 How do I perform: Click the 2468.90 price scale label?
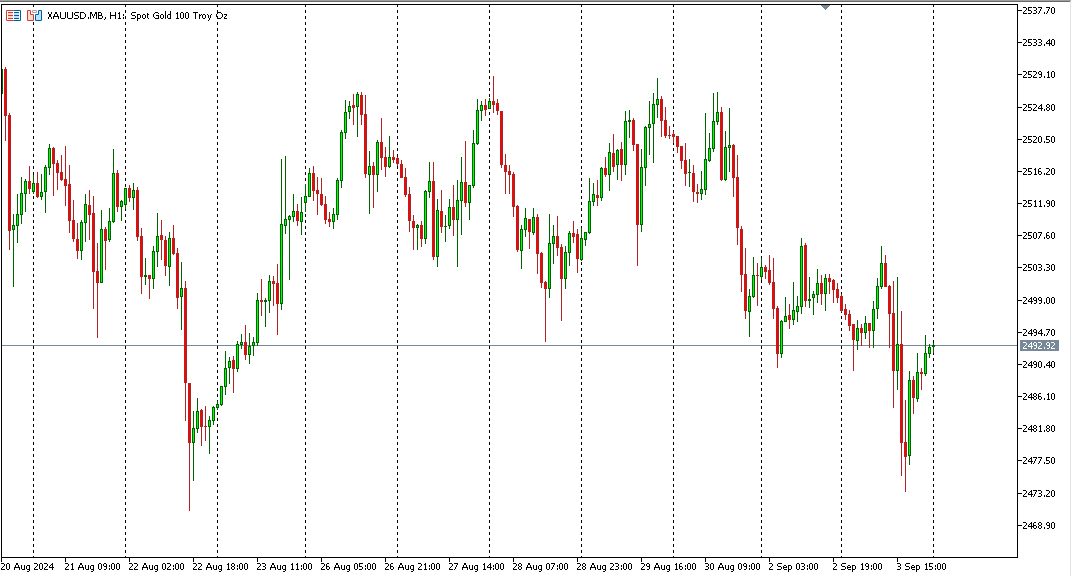(1038, 526)
